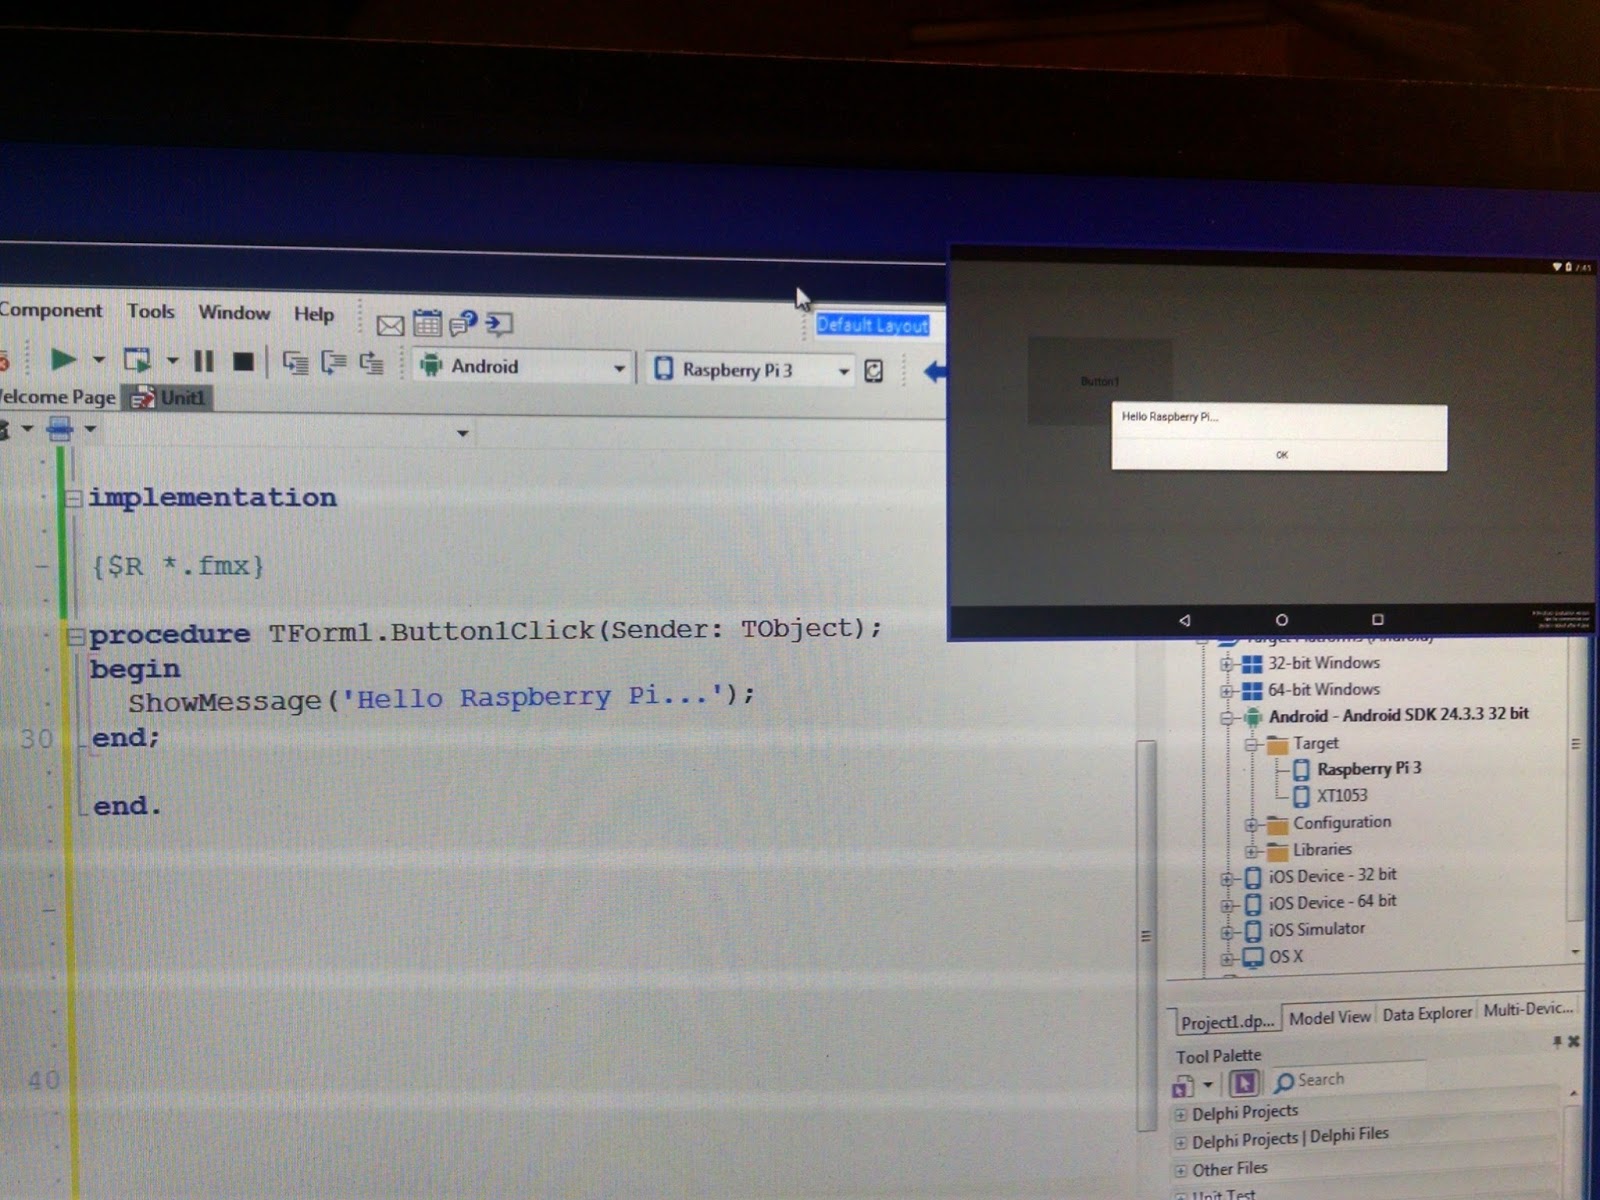1600x1200 pixels.
Task: Open the Run button dropdown arrow
Action: tap(98, 359)
